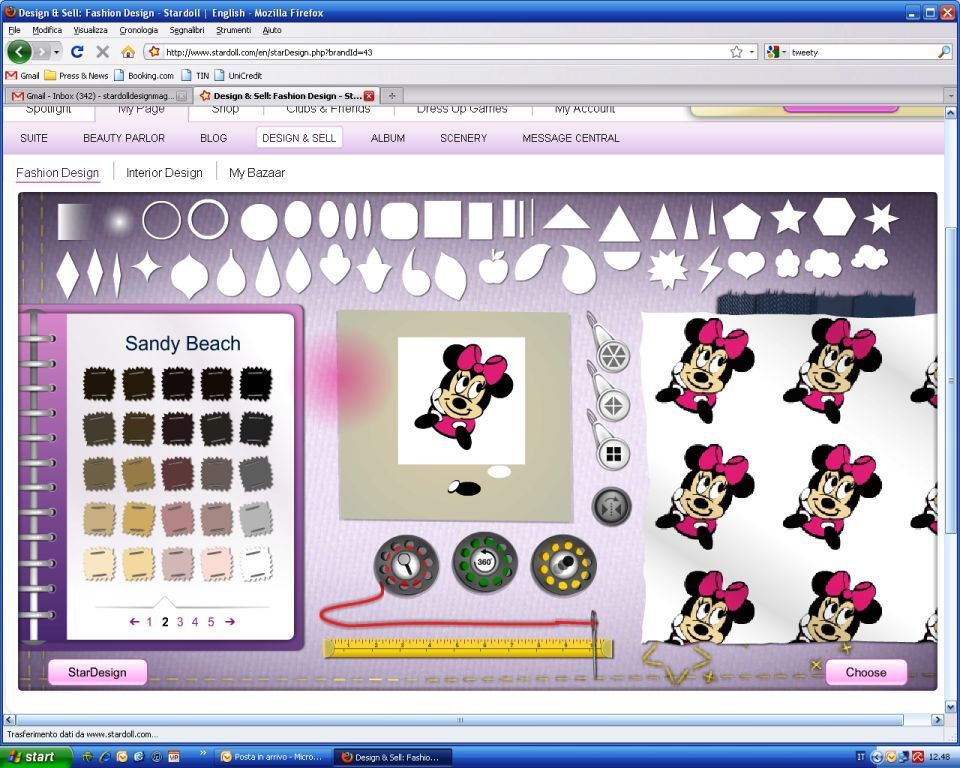
Task: Bookmark page with star icon
Action: (736, 52)
